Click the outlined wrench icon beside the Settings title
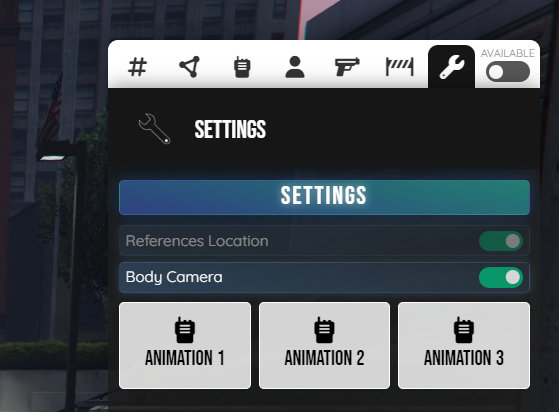The height and width of the screenshot is (412, 559). 154,129
